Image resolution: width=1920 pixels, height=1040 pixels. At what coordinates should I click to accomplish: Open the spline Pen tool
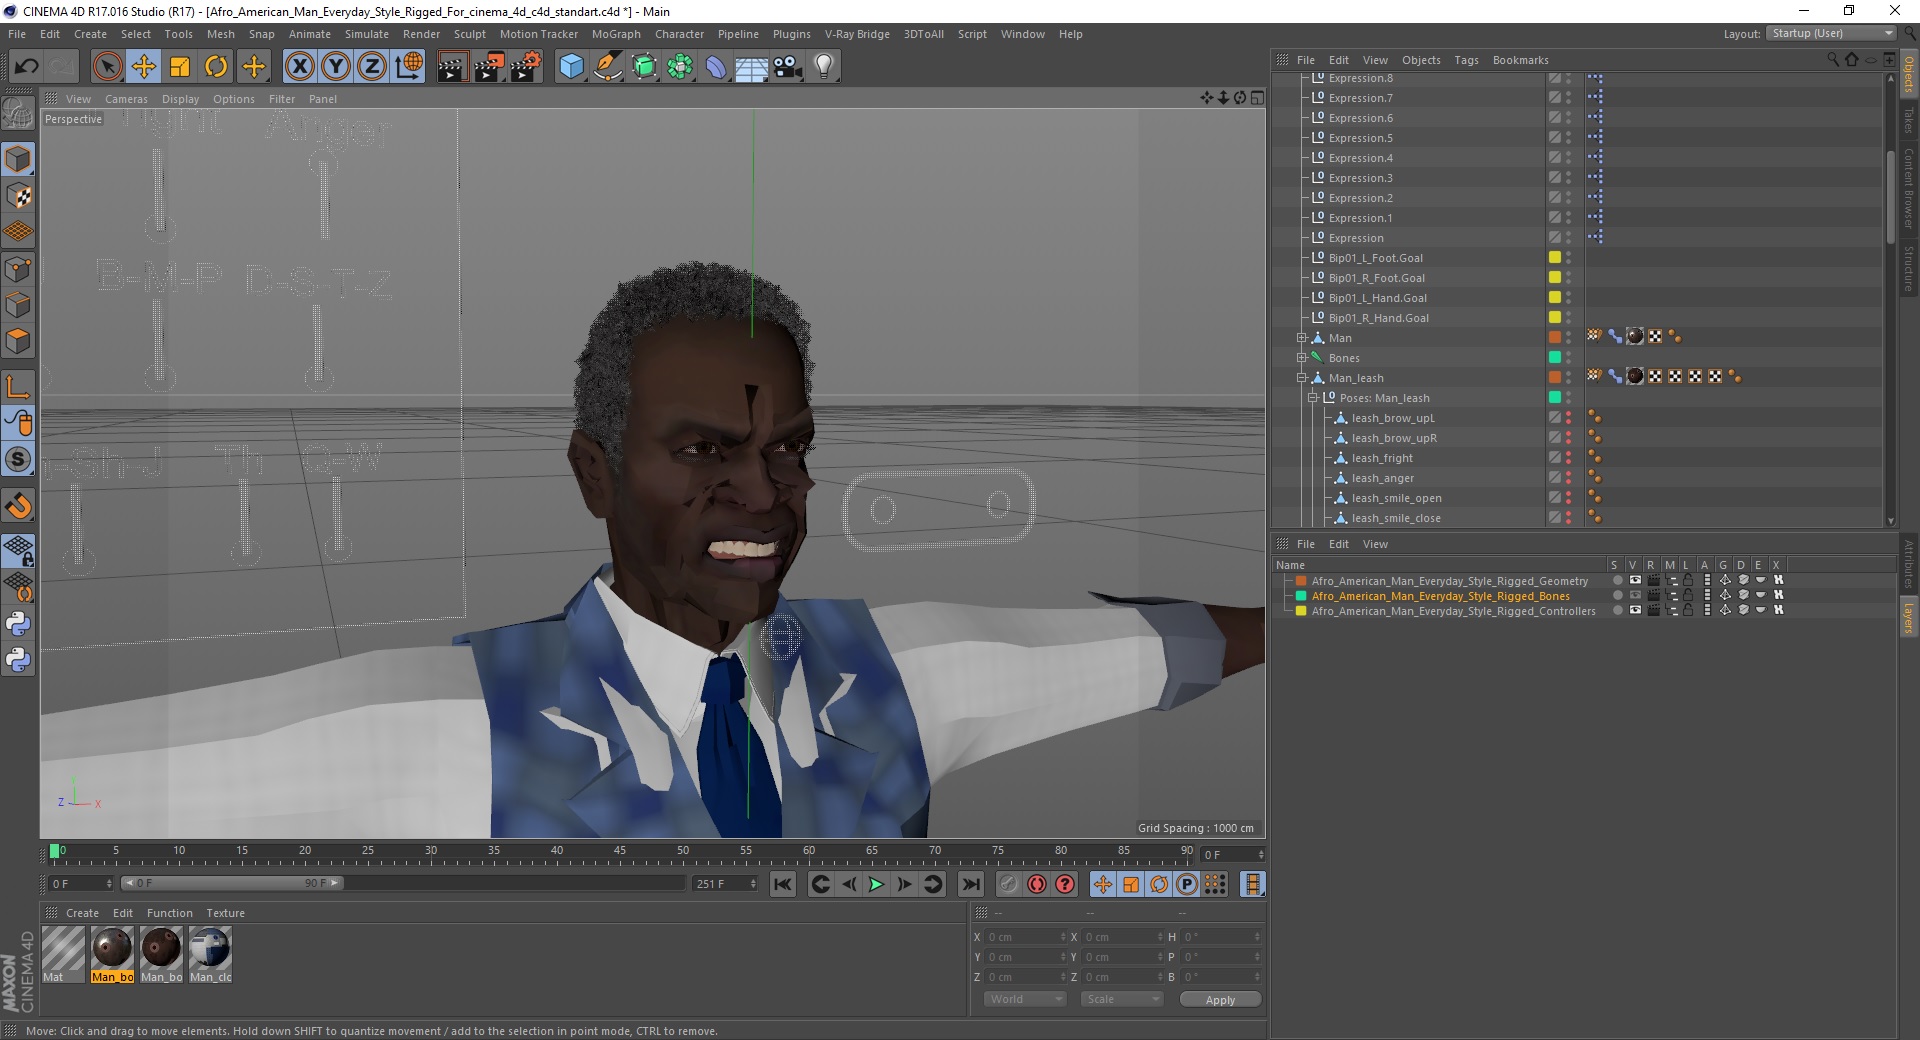pyautogui.click(x=607, y=67)
